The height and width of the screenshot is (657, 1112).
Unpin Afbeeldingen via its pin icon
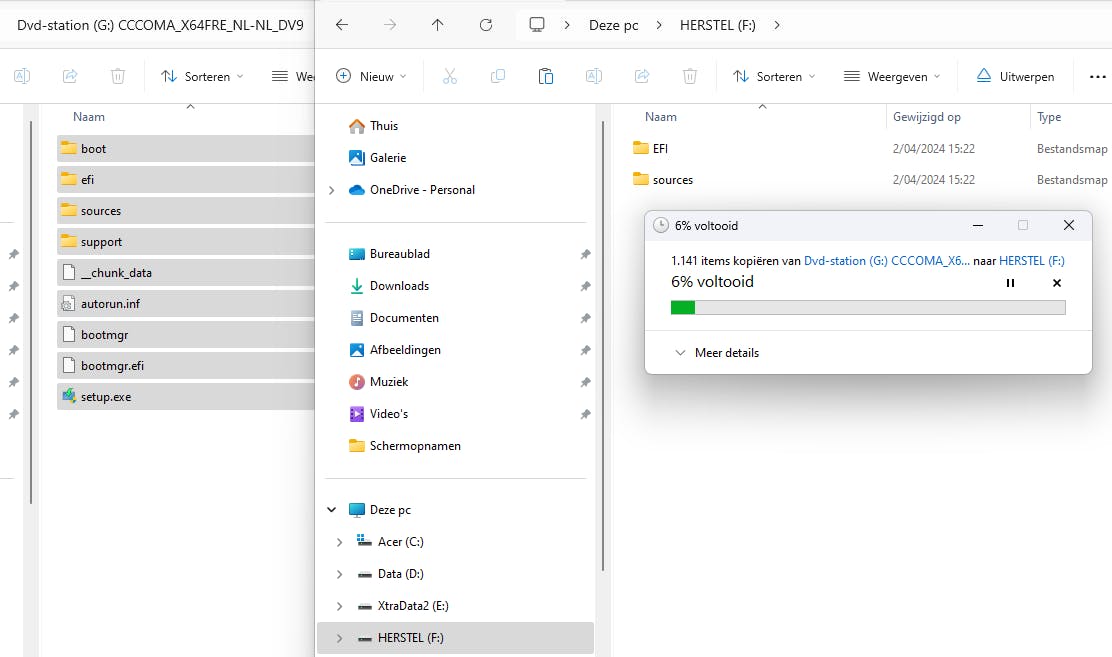click(x=585, y=350)
